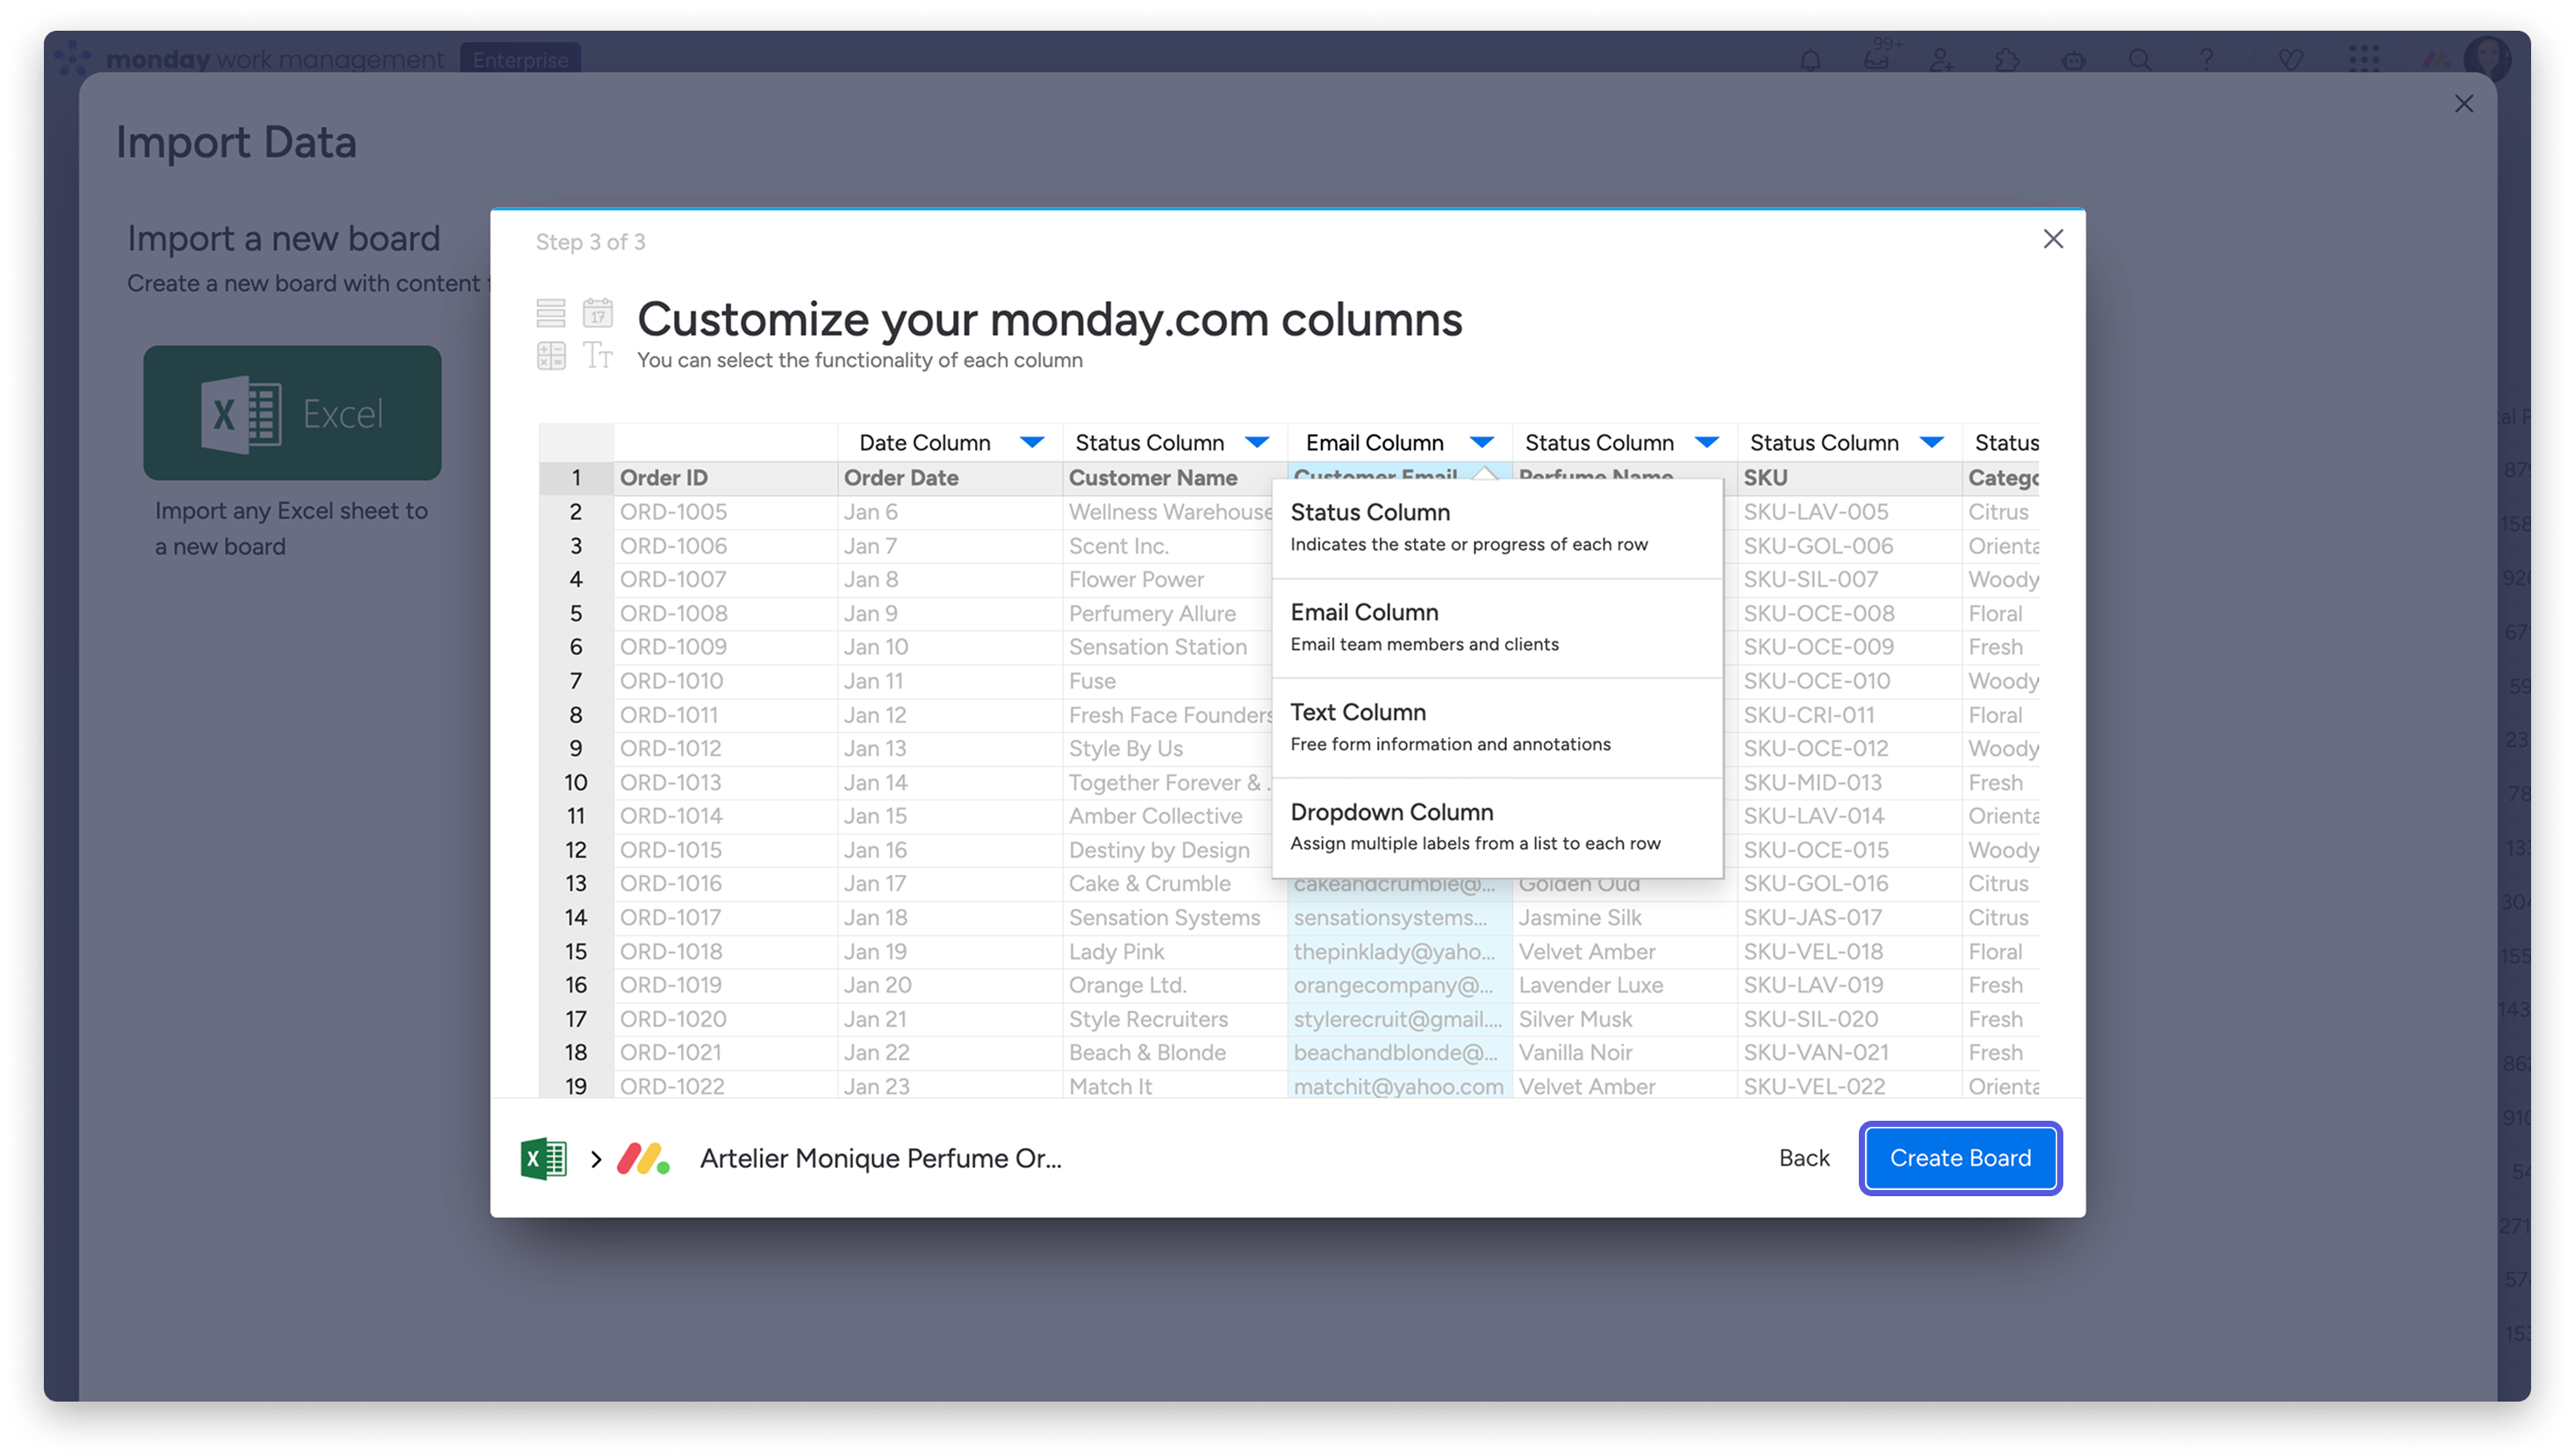Choose Text Column from the type menu
This screenshot has width=2575, height=1456.
pos(1497,727)
